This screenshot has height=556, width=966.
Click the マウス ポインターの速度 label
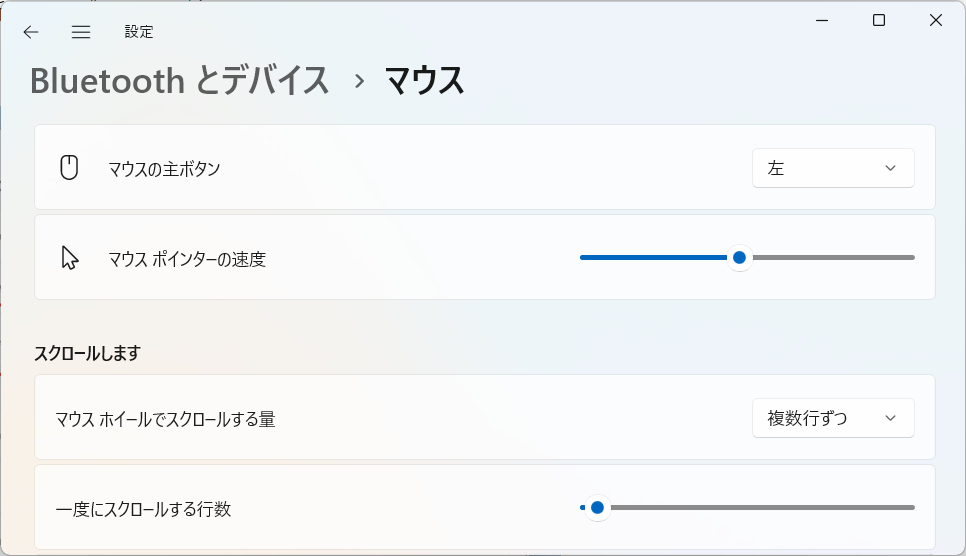(187, 259)
